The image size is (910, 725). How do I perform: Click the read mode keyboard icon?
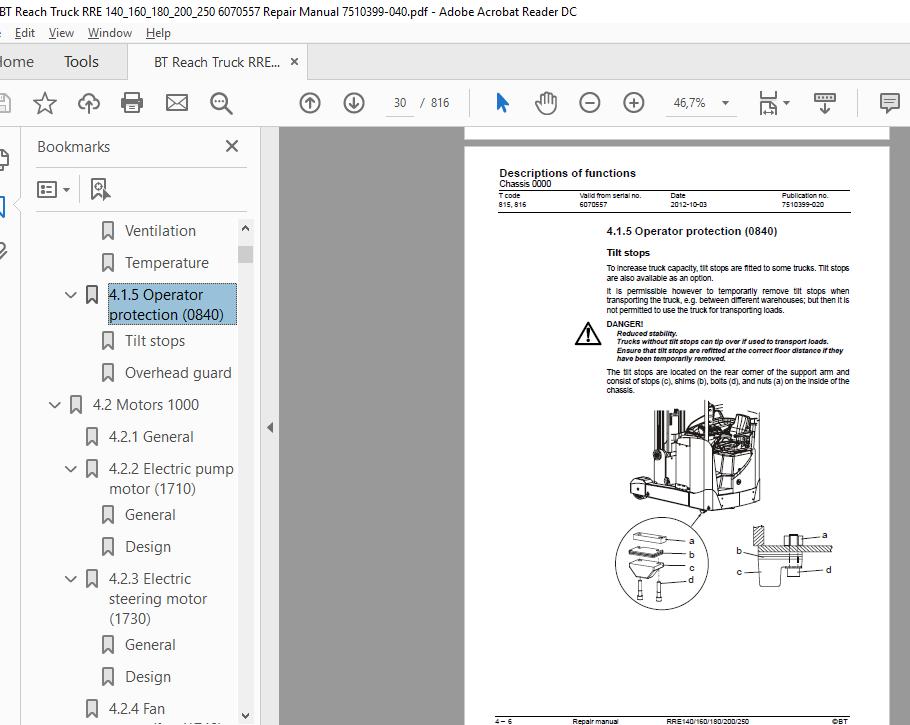click(x=825, y=103)
